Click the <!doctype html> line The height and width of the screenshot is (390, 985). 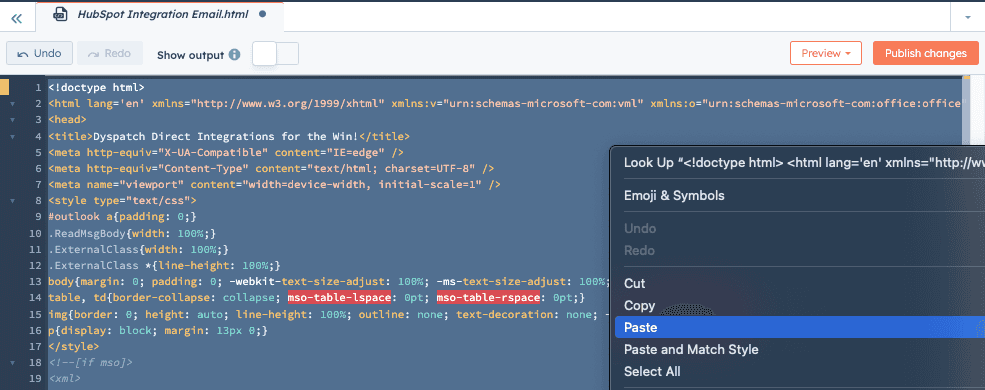pos(96,87)
